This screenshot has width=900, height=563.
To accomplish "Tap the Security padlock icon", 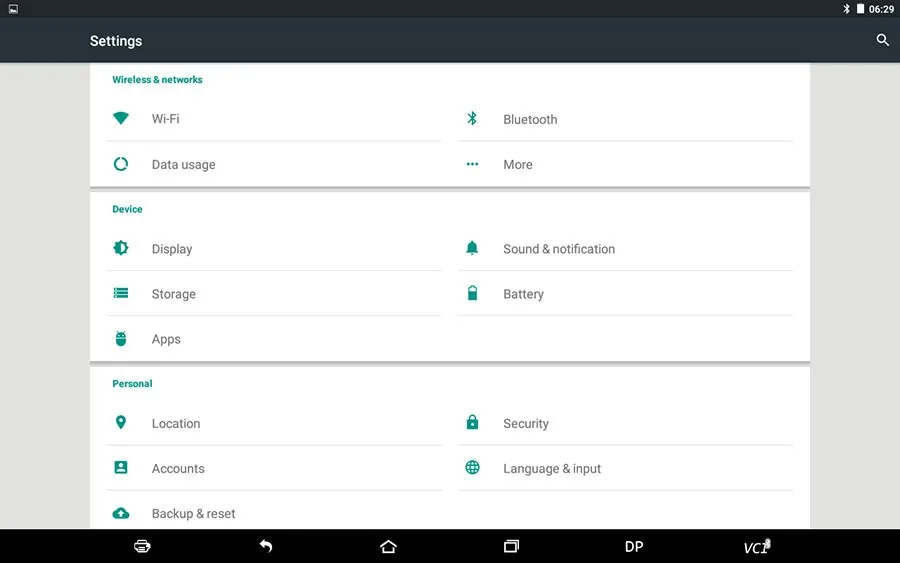I will click(x=472, y=422).
